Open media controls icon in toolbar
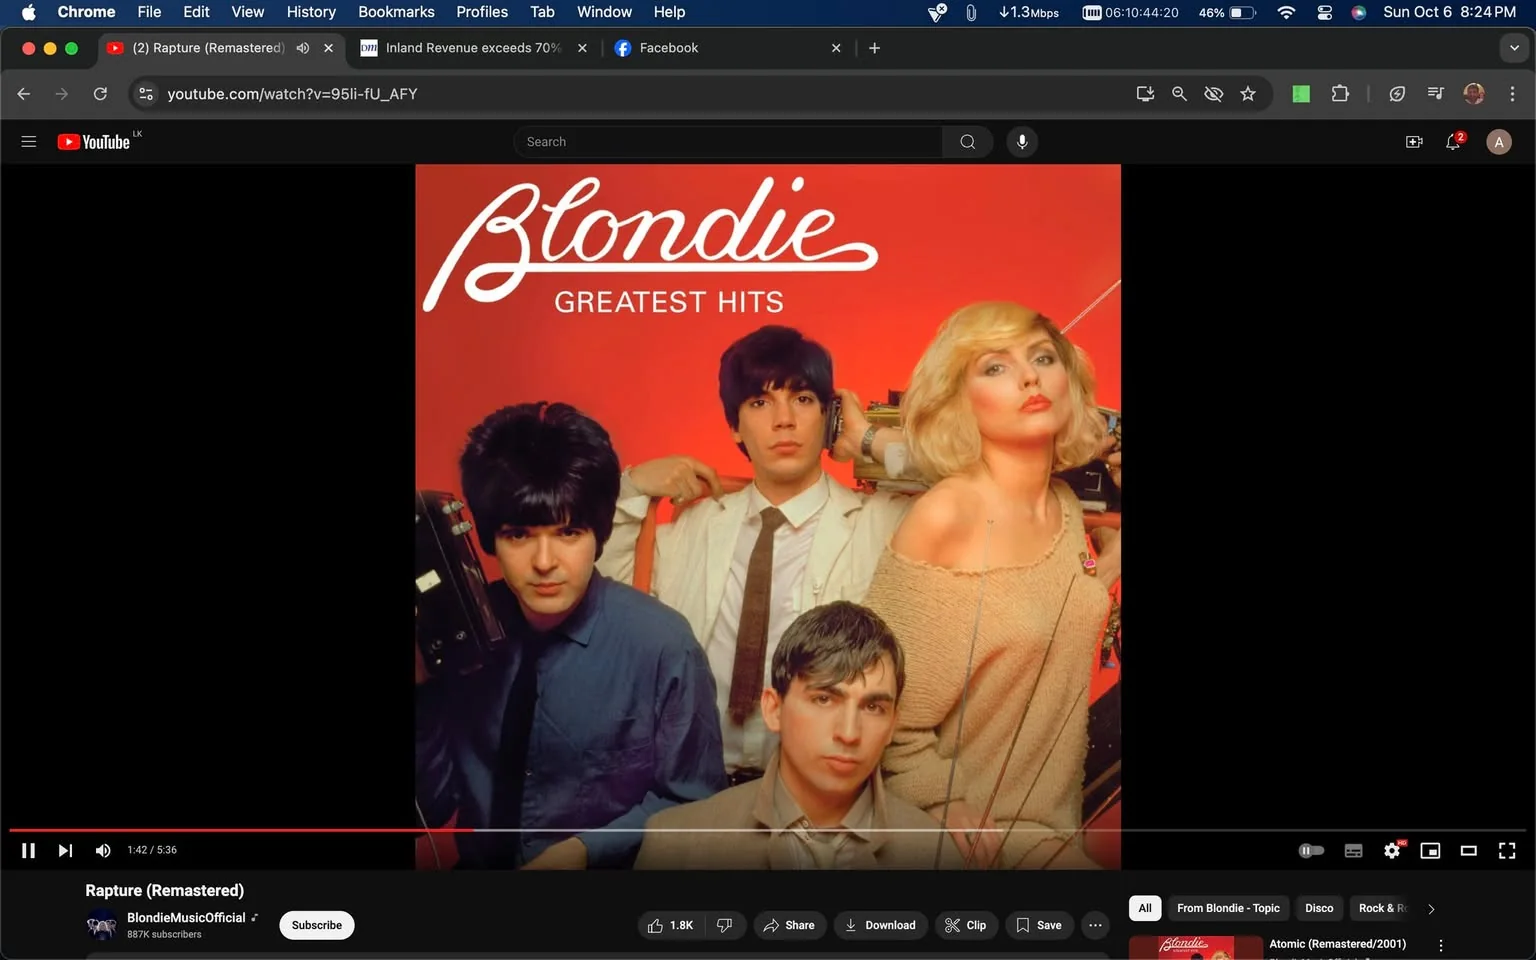The width and height of the screenshot is (1536, 960). click(1436, 94)
